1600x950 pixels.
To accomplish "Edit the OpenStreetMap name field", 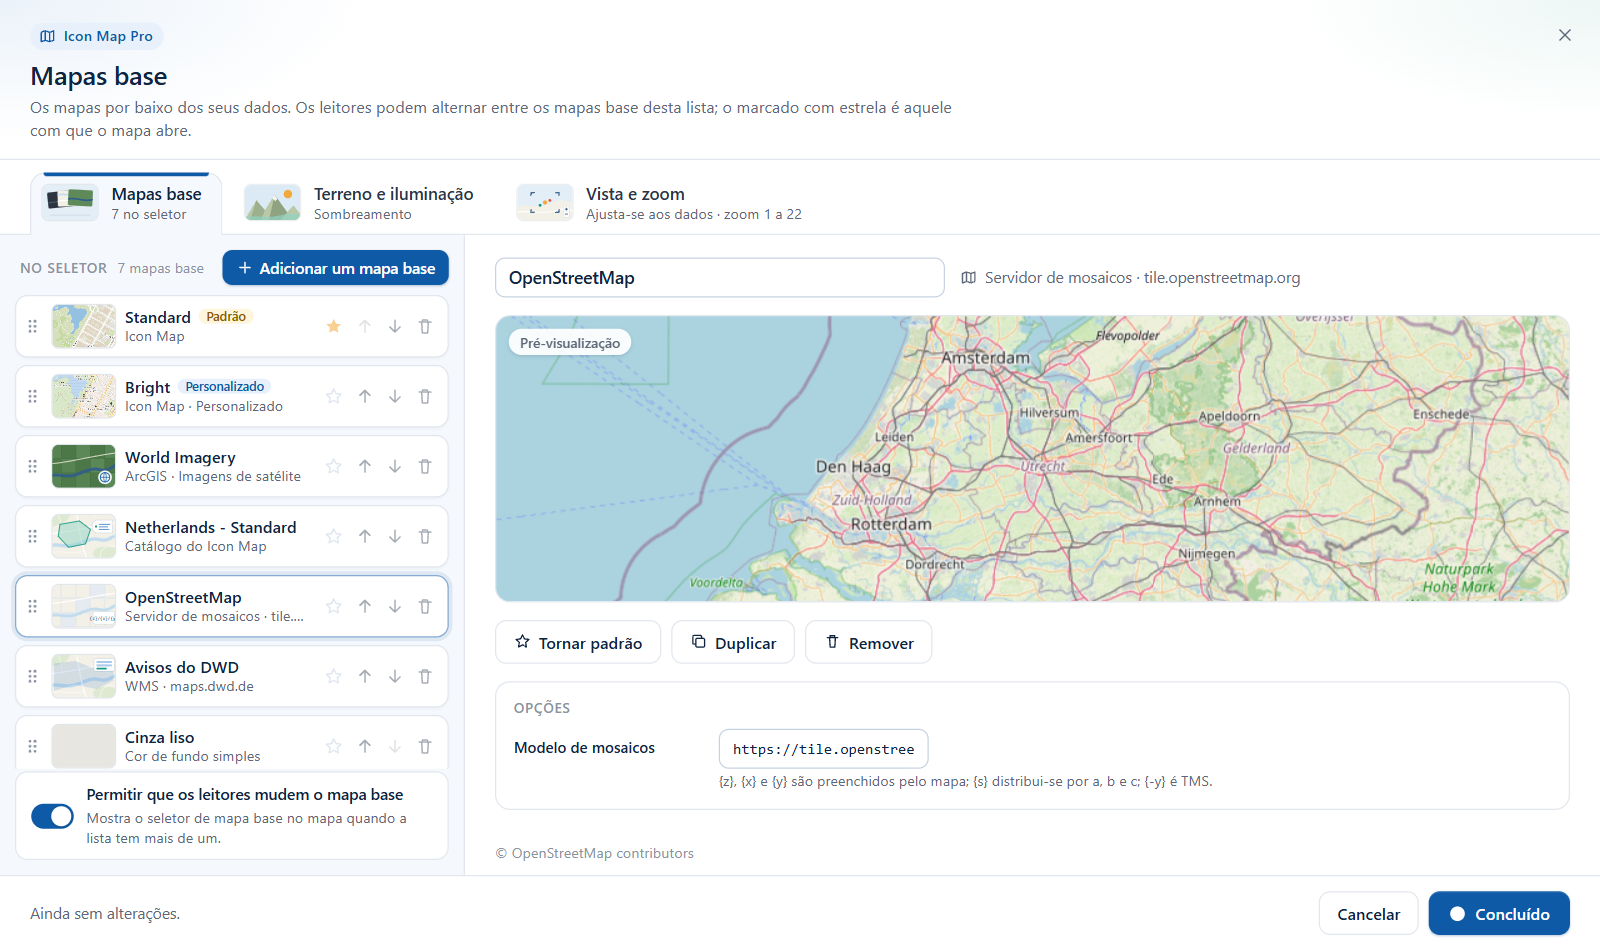I will point(720,278).
